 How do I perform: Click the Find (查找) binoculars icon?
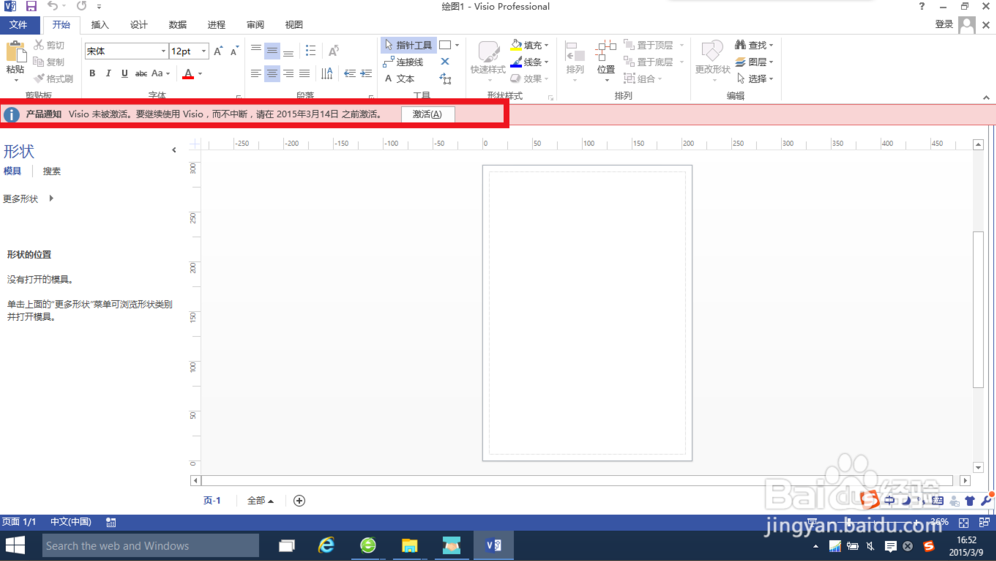741,45
